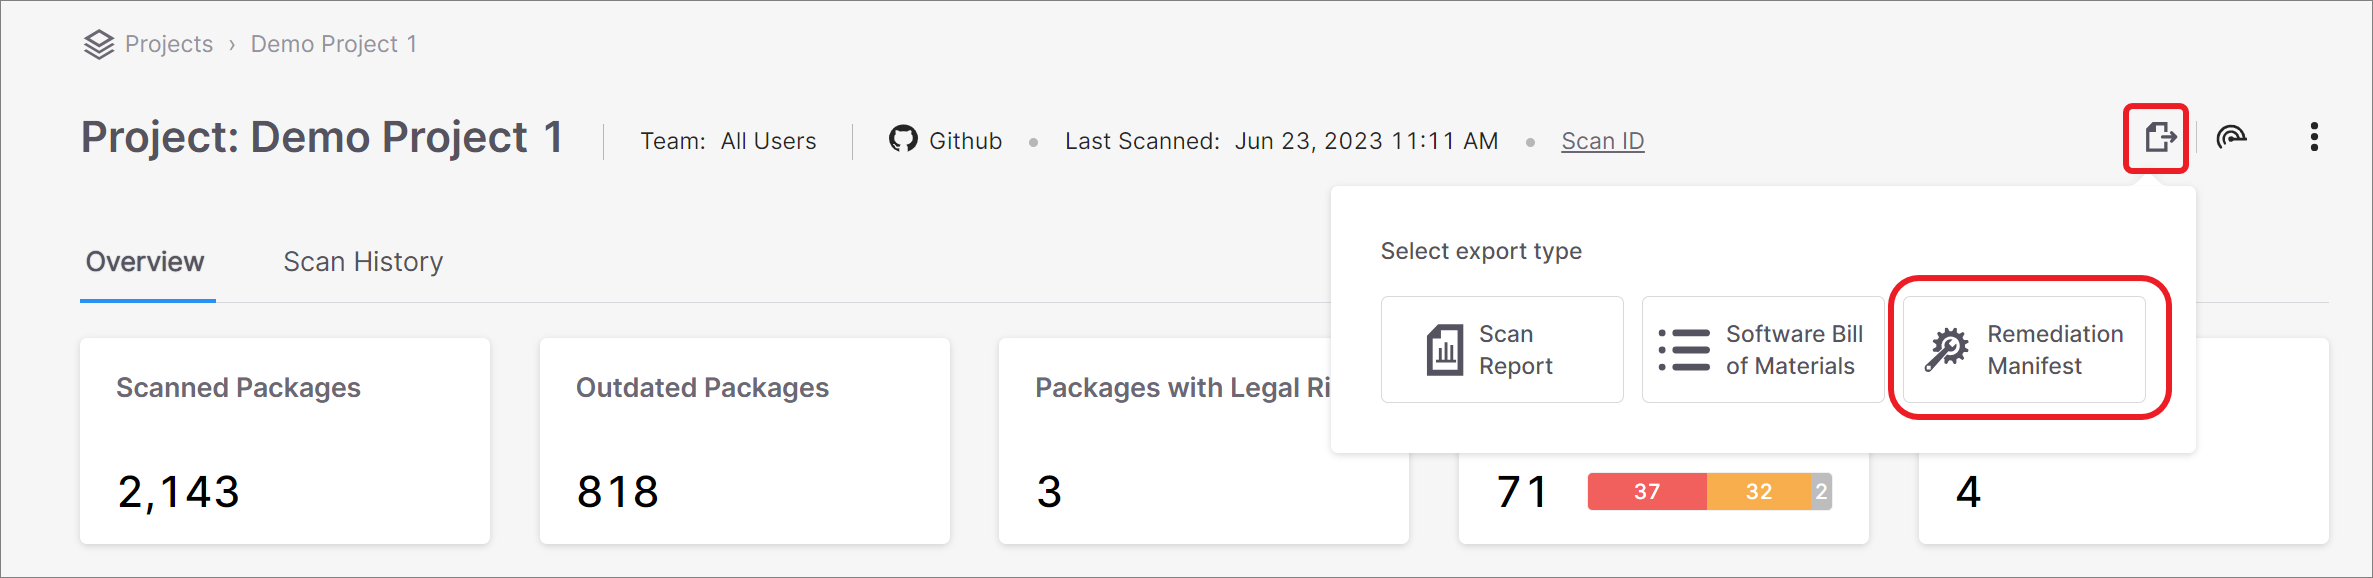Open the Scan ID link
The height and width of the screenshot is (578, 2373).
tap(1603, 141)
